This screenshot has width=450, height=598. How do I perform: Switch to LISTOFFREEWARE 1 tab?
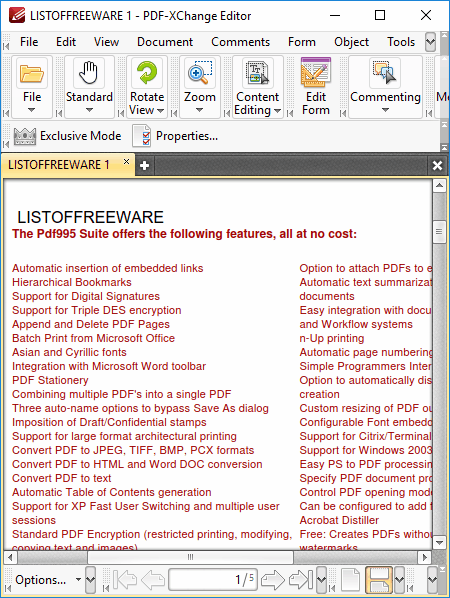click(x=59, y=165)
